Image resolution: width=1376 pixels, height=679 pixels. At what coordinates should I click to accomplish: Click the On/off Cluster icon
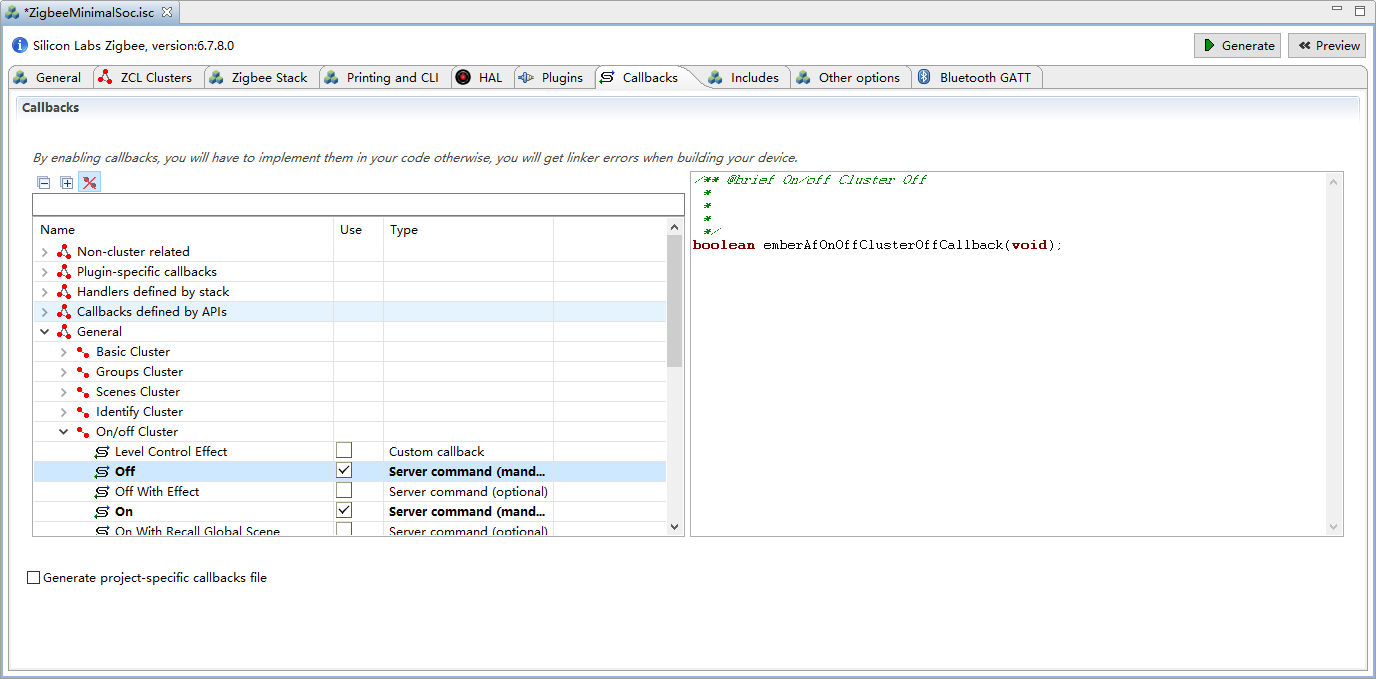point(83,432)
